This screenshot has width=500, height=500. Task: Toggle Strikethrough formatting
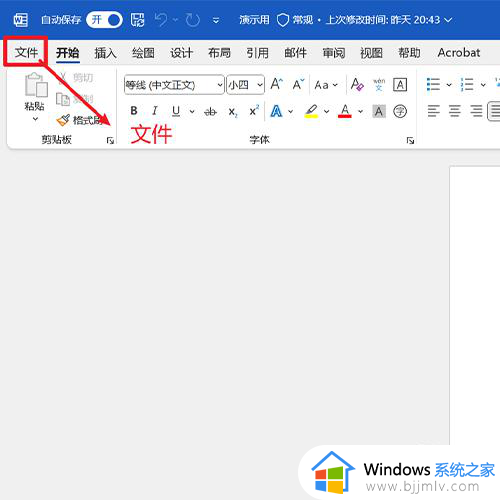click(210, 111)
